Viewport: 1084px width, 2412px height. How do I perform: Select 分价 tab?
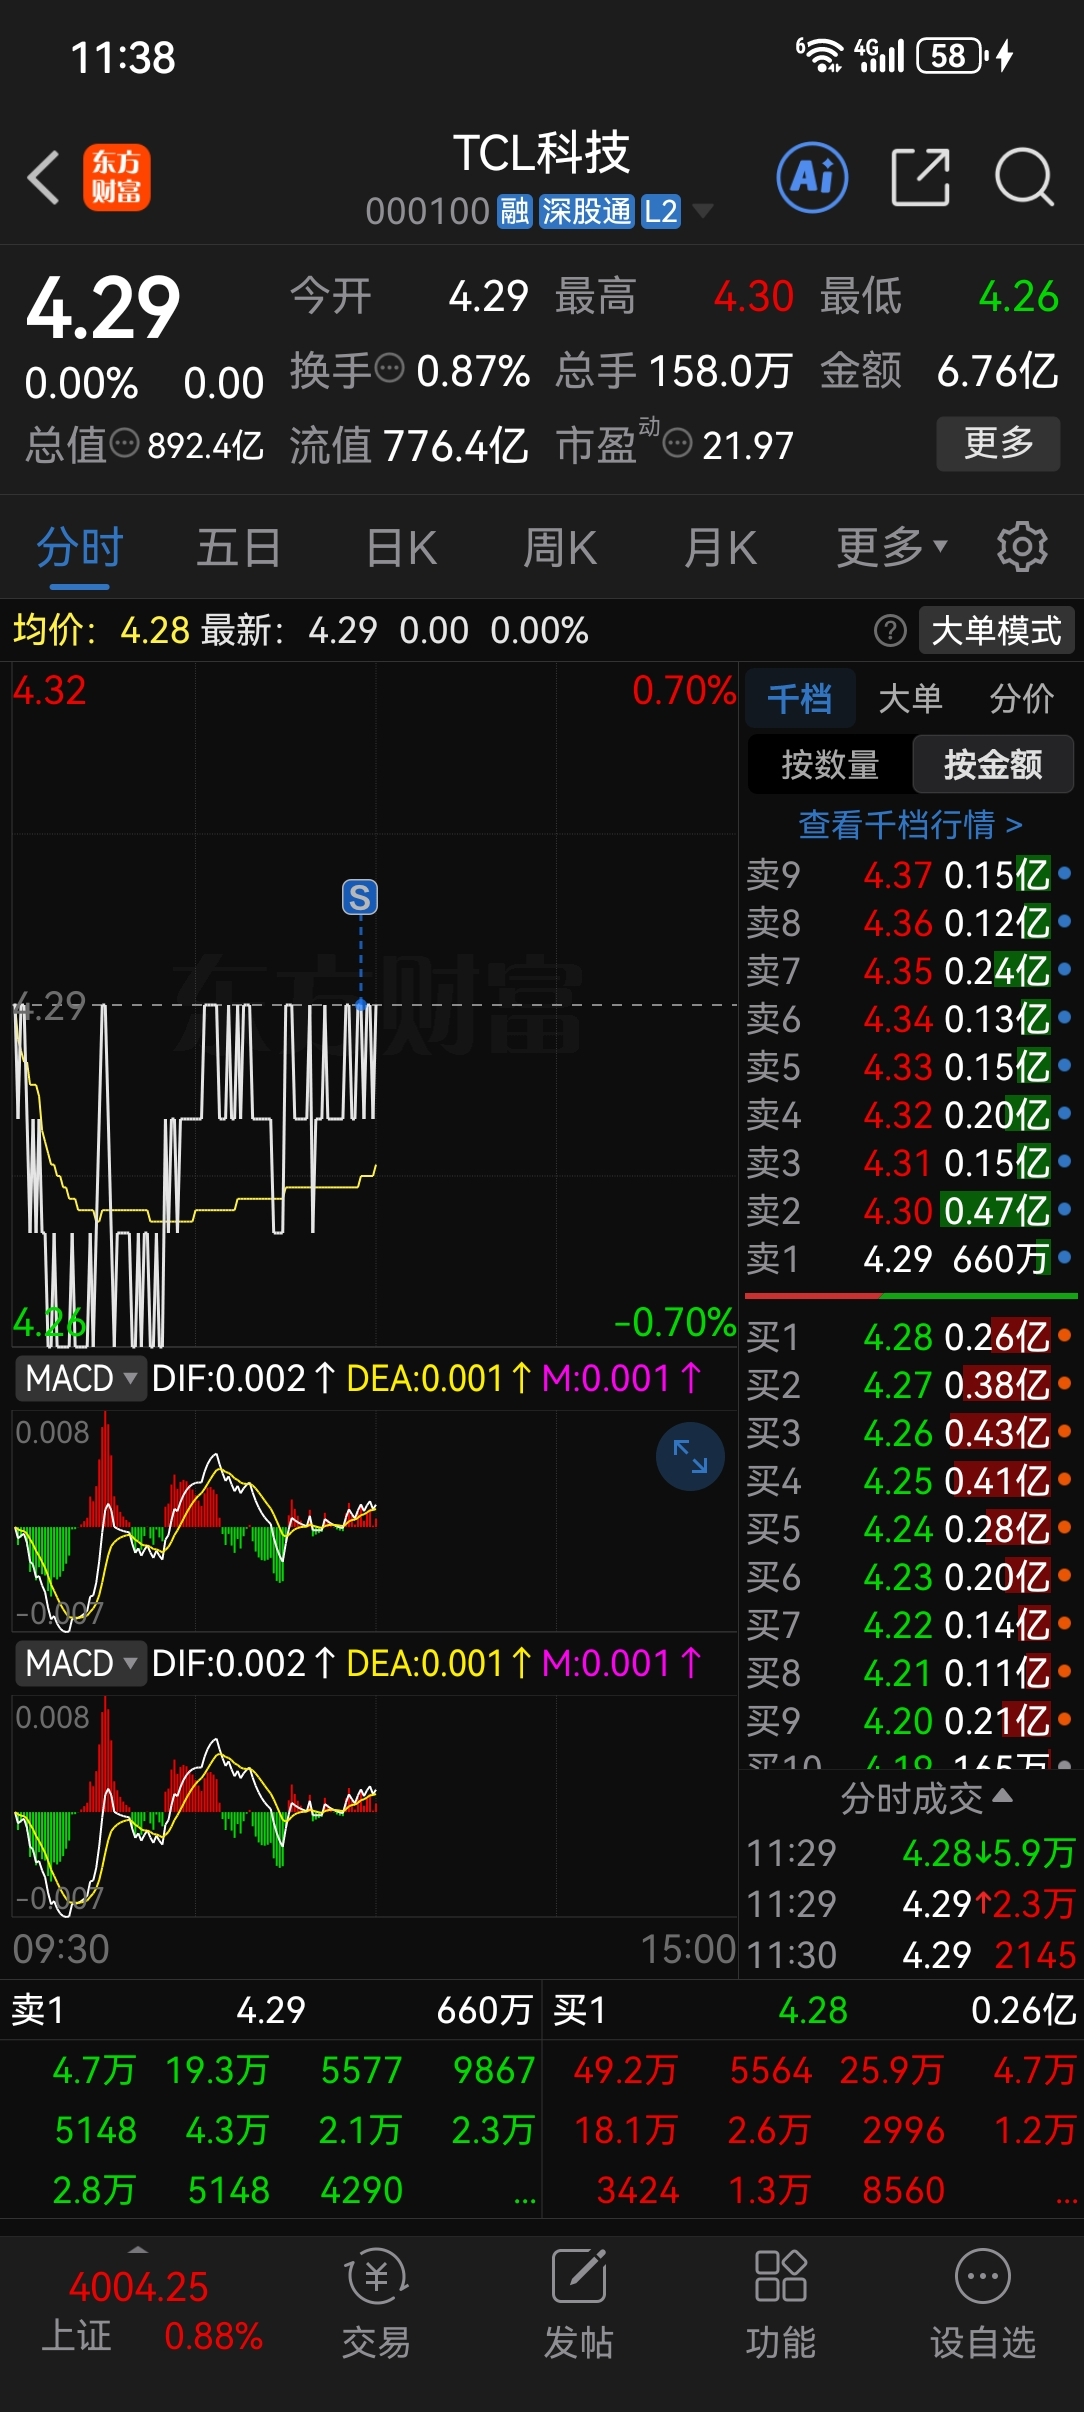[1022, 698]
